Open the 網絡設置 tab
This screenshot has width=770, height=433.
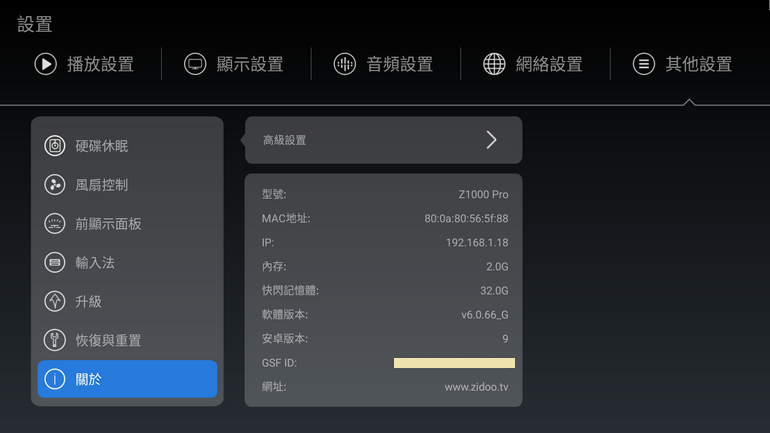(x=533, y=64)
